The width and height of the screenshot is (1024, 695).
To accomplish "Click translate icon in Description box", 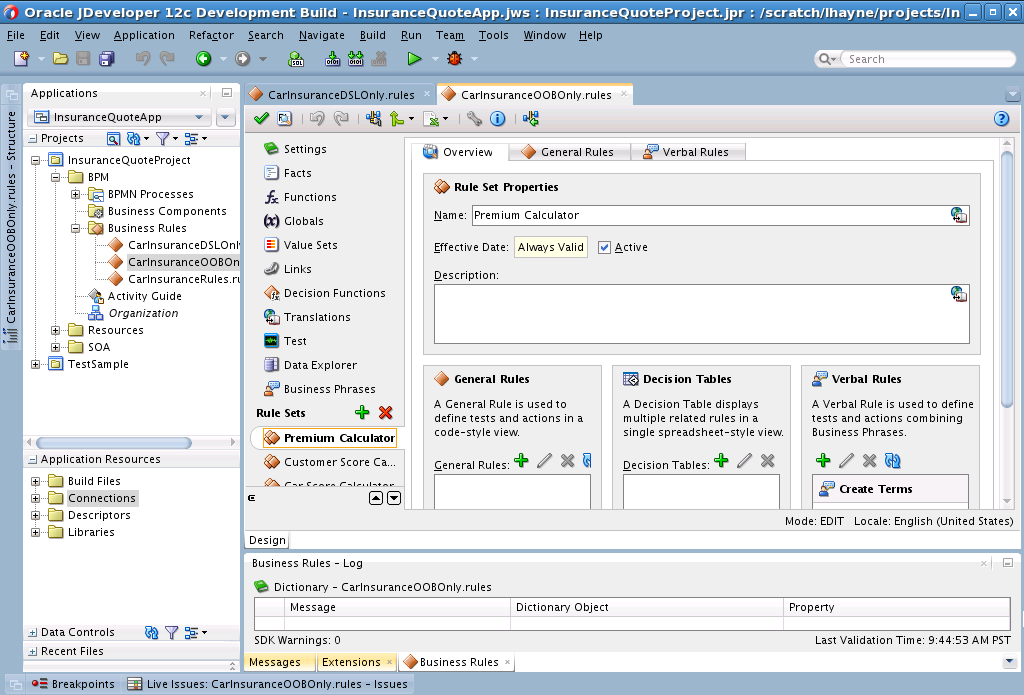I will click(959, 294).
